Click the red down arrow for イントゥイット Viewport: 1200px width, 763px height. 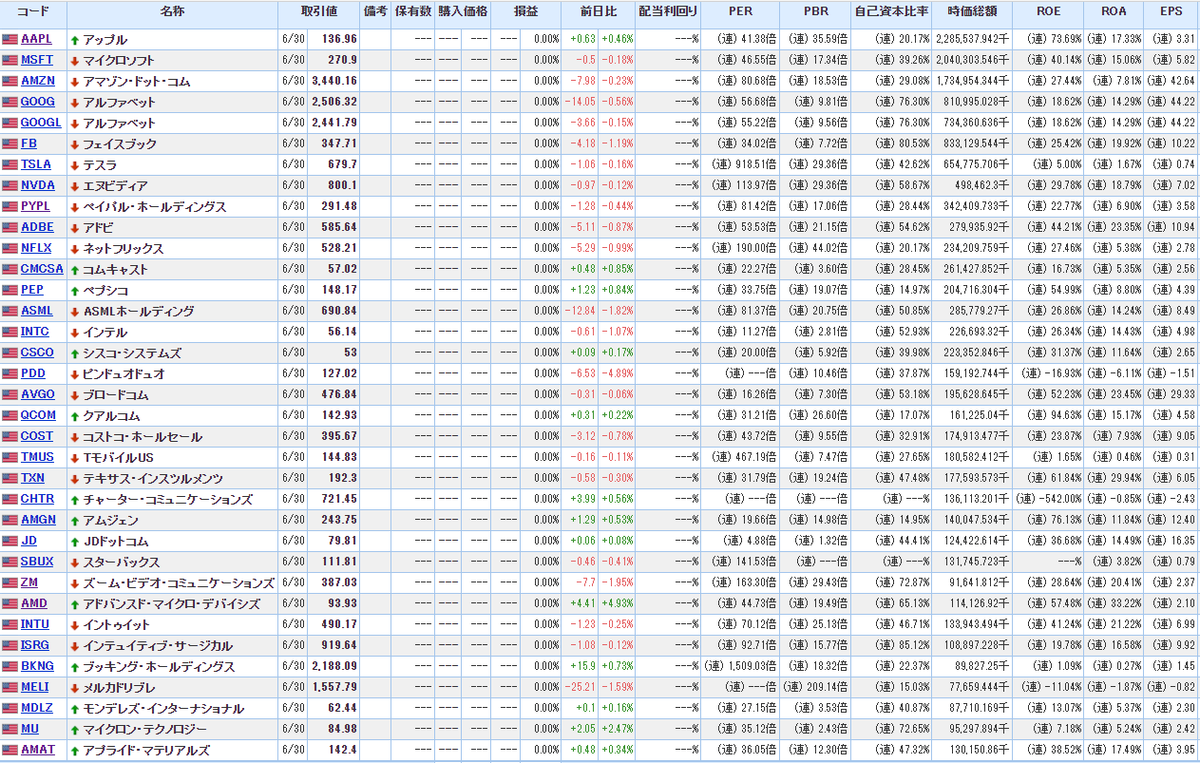[75, 624]
